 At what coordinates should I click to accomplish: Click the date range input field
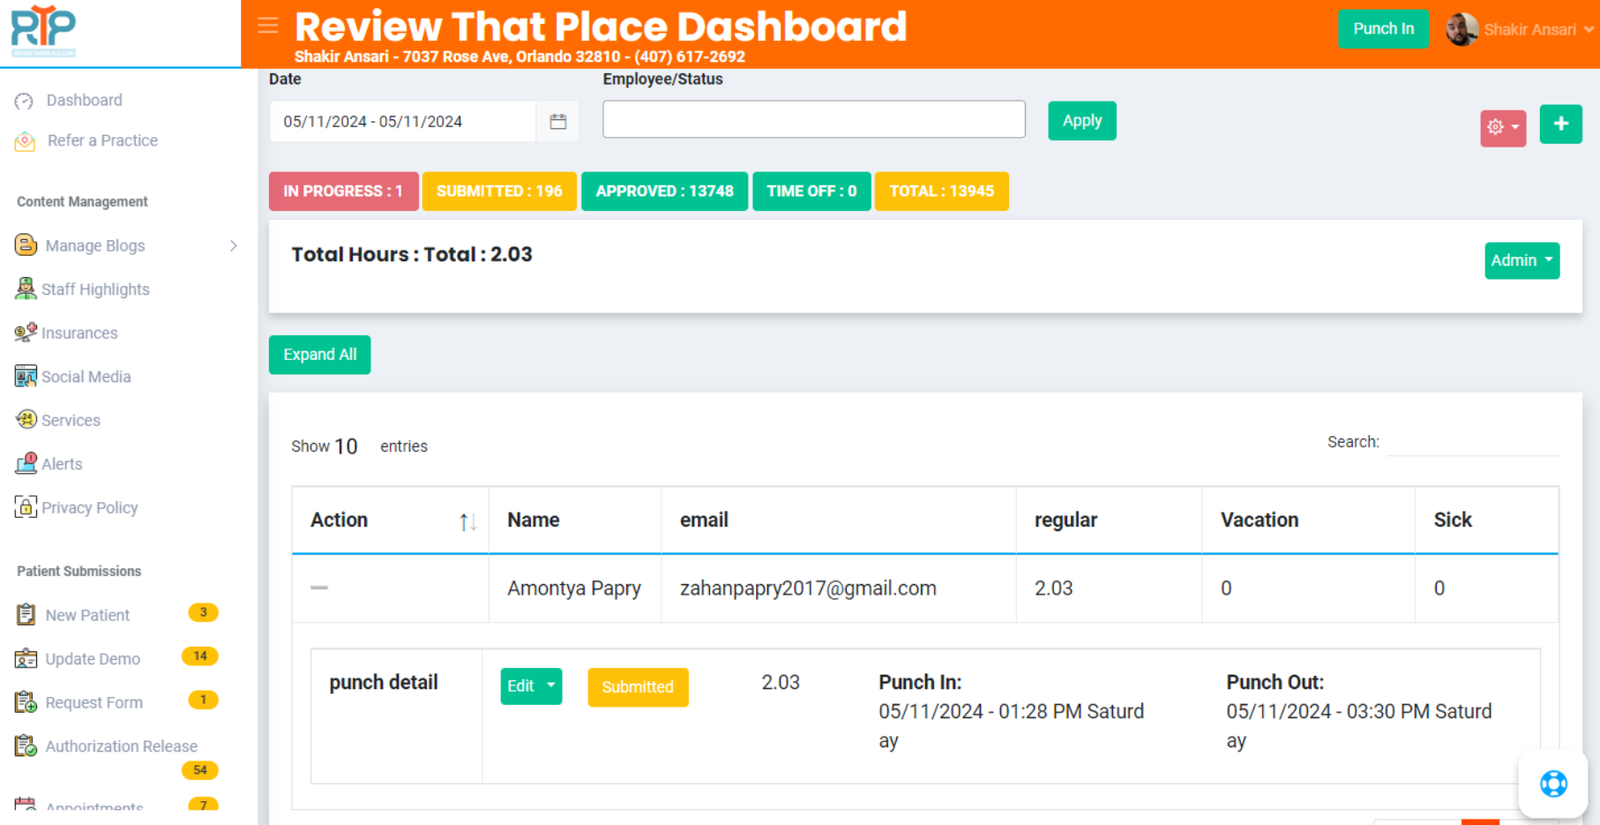point(403,121)
